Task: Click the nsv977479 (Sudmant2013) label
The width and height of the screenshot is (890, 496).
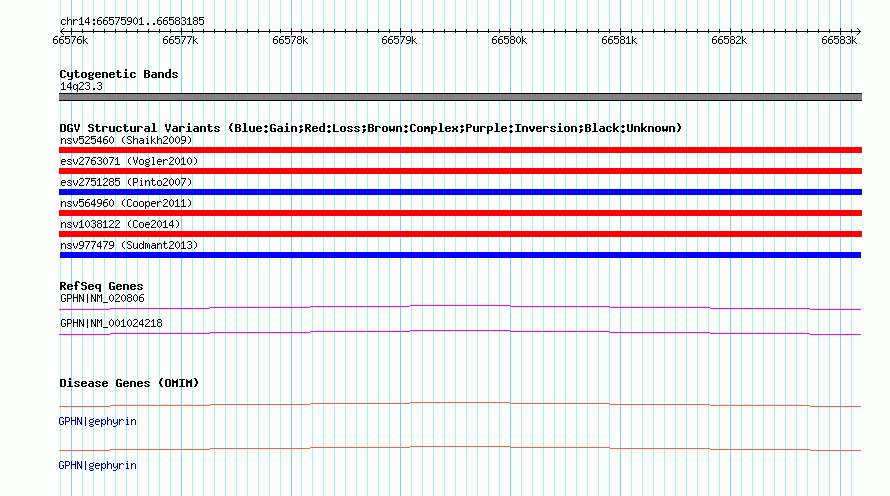Action: [129, 245]
